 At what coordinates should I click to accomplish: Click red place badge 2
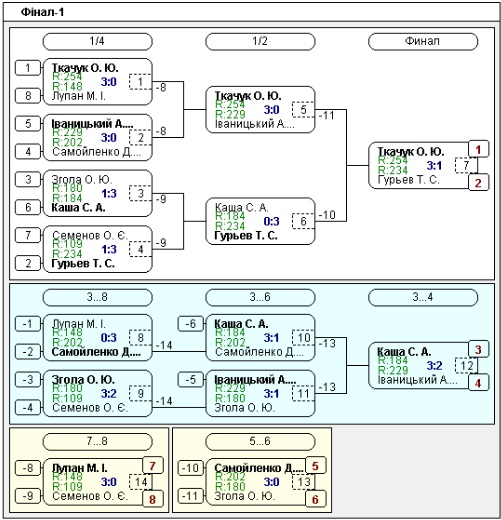pyautogui.click(x=478, y=182)
